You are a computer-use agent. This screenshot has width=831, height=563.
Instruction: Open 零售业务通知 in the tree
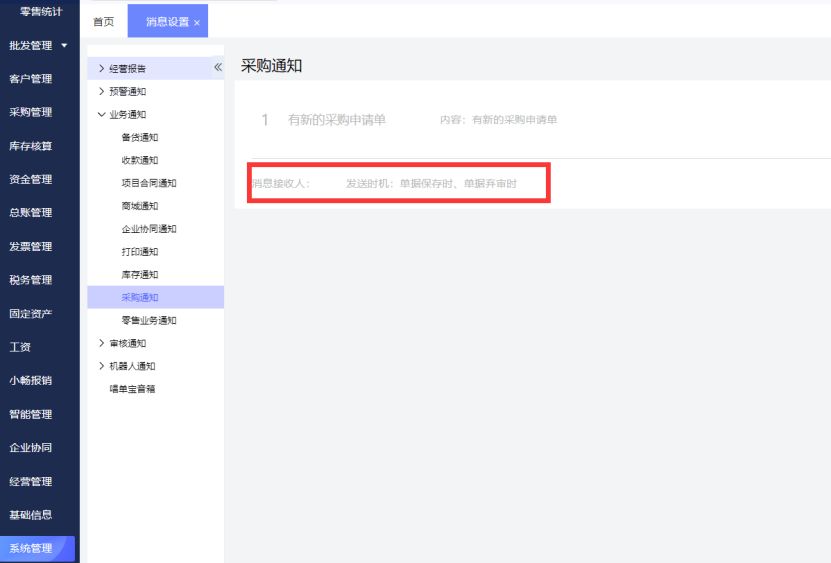148,321
